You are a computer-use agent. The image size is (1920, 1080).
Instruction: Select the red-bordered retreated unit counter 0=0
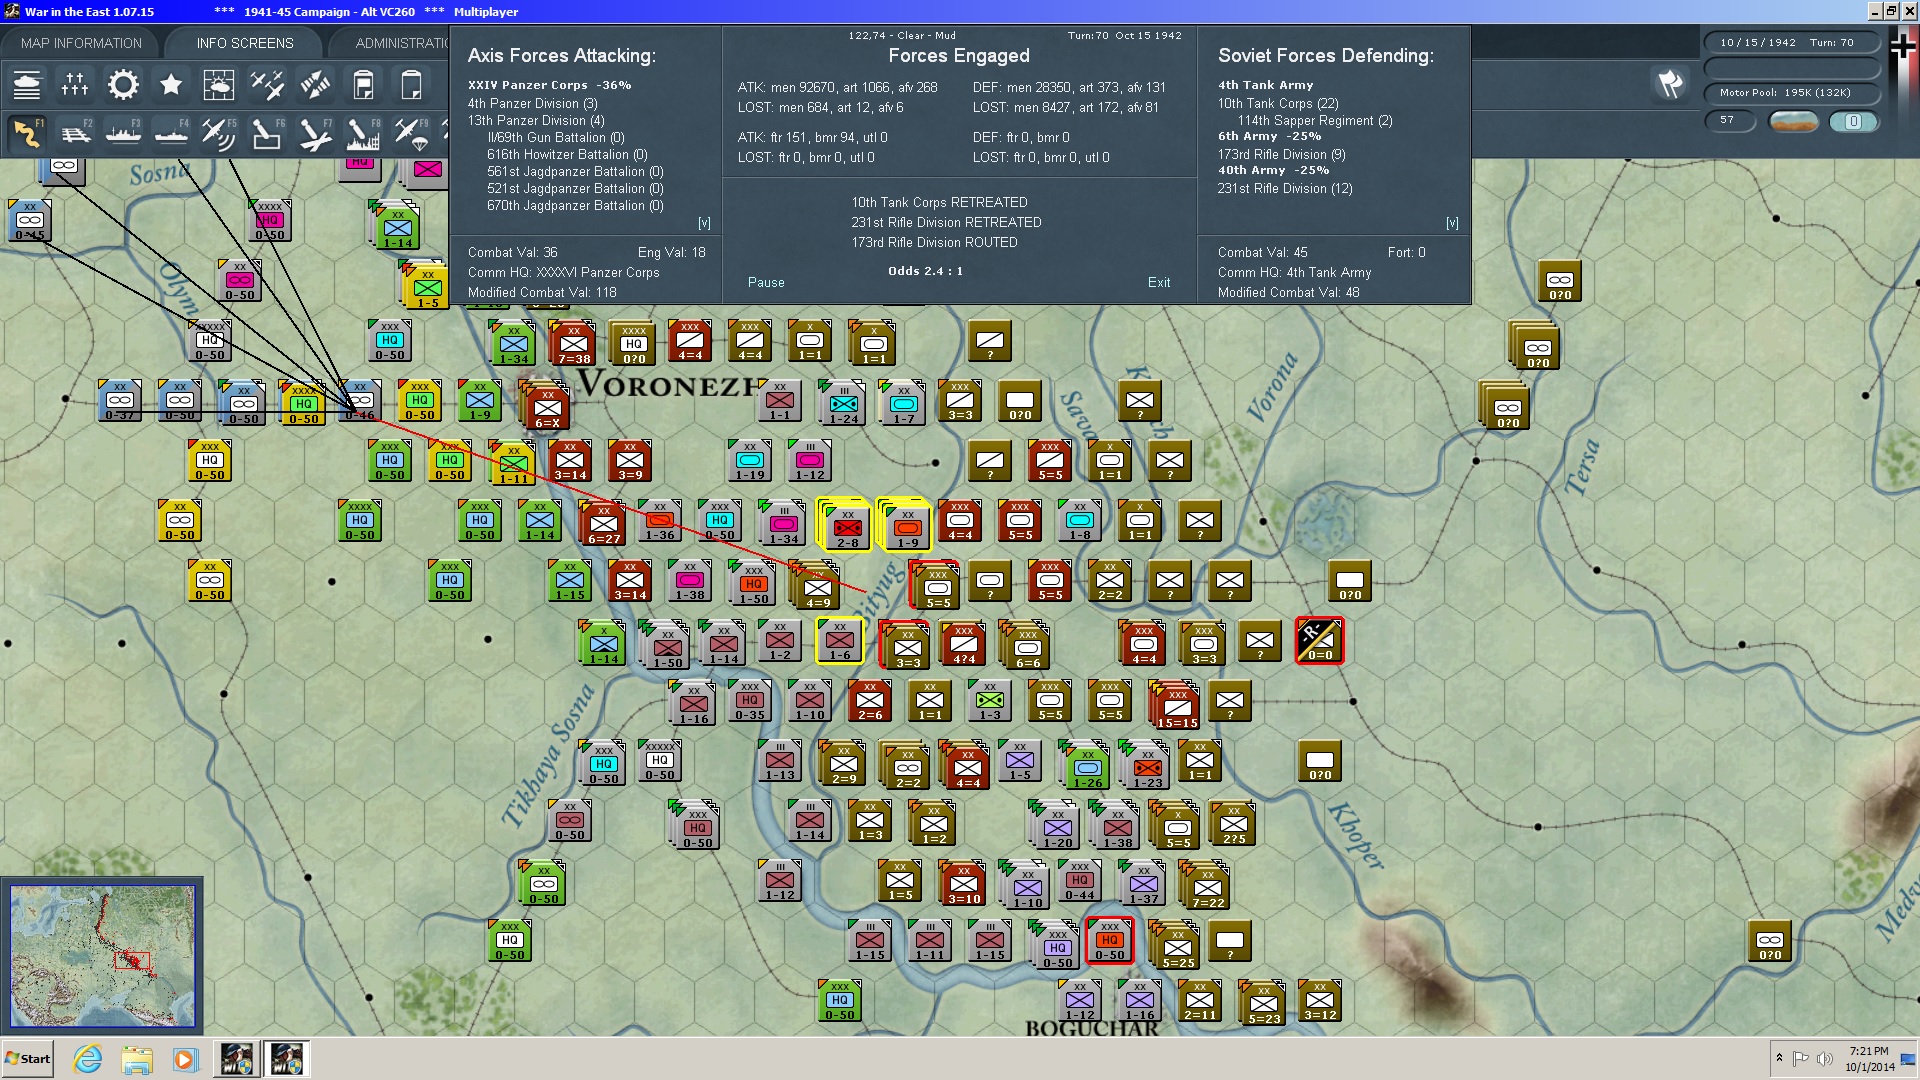[1319, 640]
